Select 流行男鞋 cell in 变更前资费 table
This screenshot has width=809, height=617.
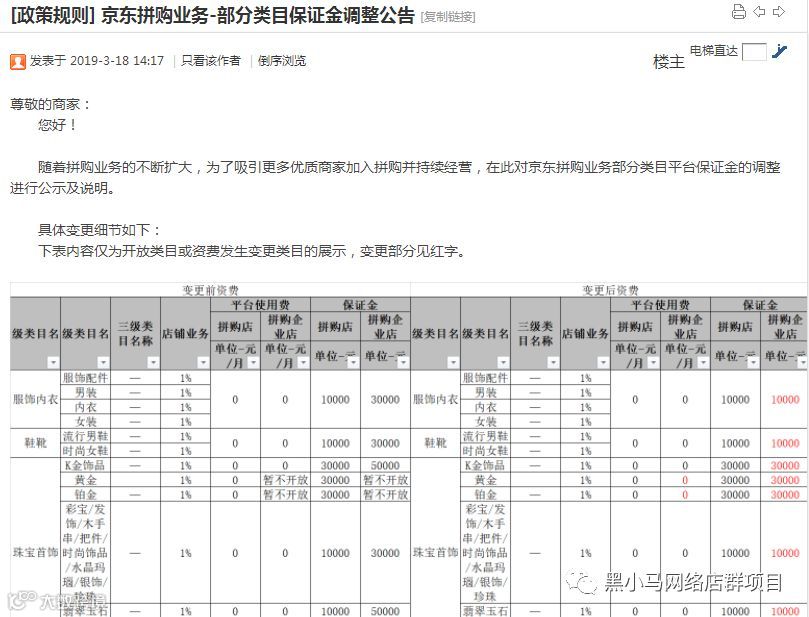click(86, 436)
